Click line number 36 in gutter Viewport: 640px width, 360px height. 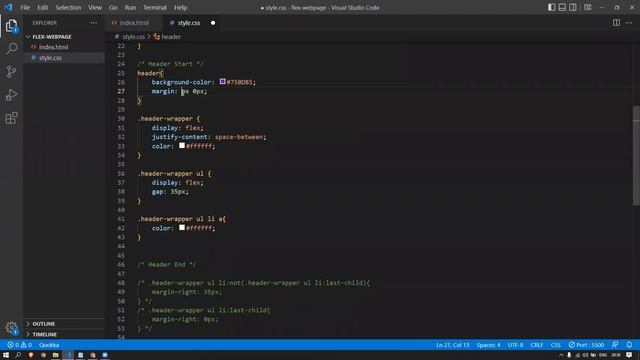[x=121, y=173]
